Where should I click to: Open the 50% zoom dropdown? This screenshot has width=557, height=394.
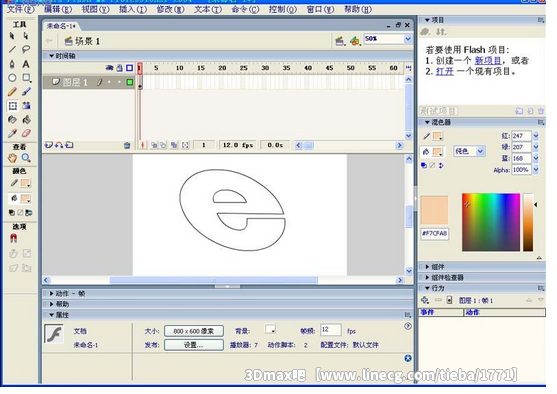[408, 39]
